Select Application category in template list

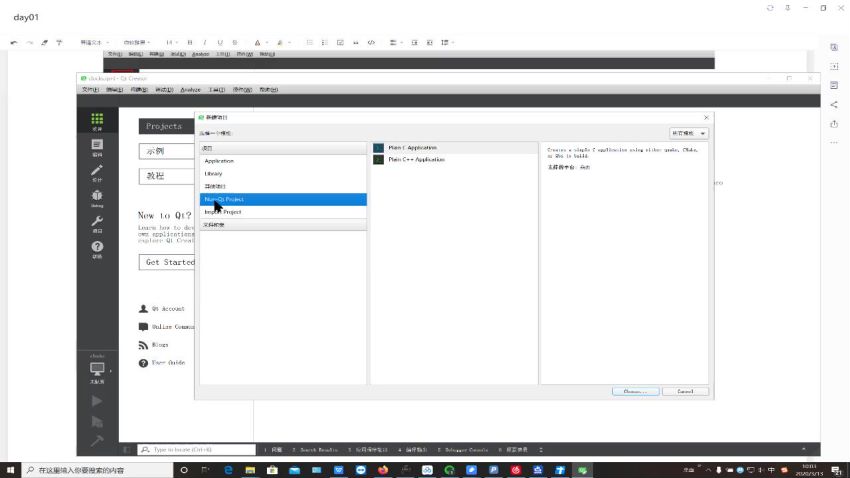[x=283, y=161]
